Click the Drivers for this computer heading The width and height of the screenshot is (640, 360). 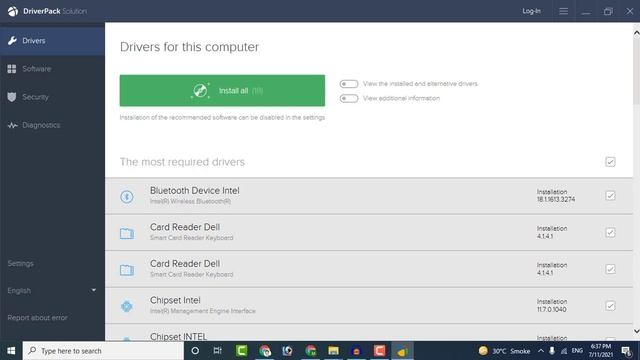(189, 47)
